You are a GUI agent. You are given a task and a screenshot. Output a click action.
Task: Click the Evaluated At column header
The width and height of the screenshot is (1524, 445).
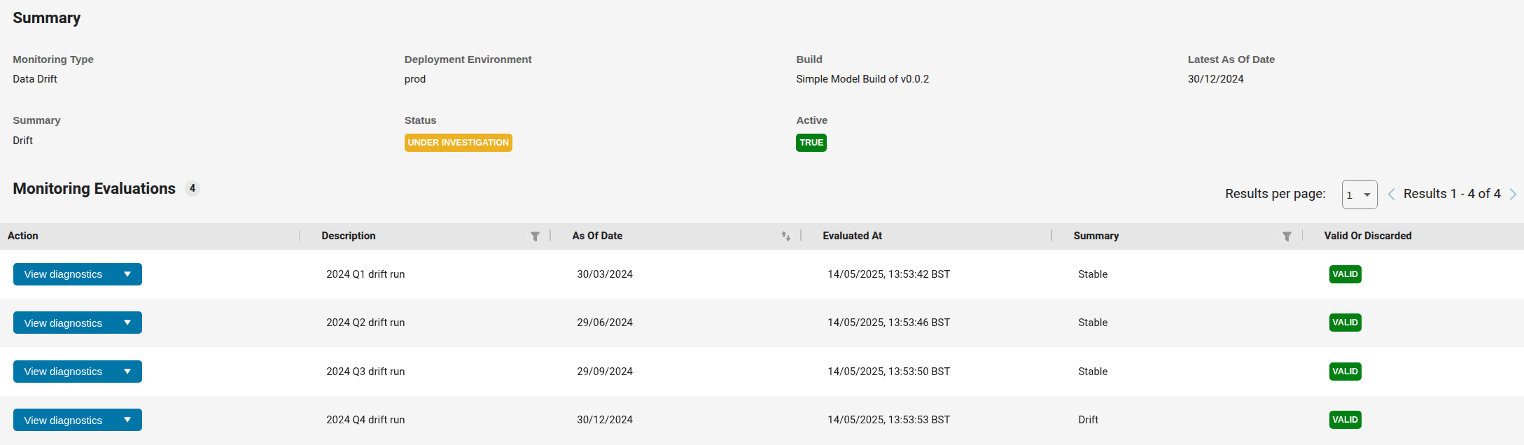(x=852, y=236)
